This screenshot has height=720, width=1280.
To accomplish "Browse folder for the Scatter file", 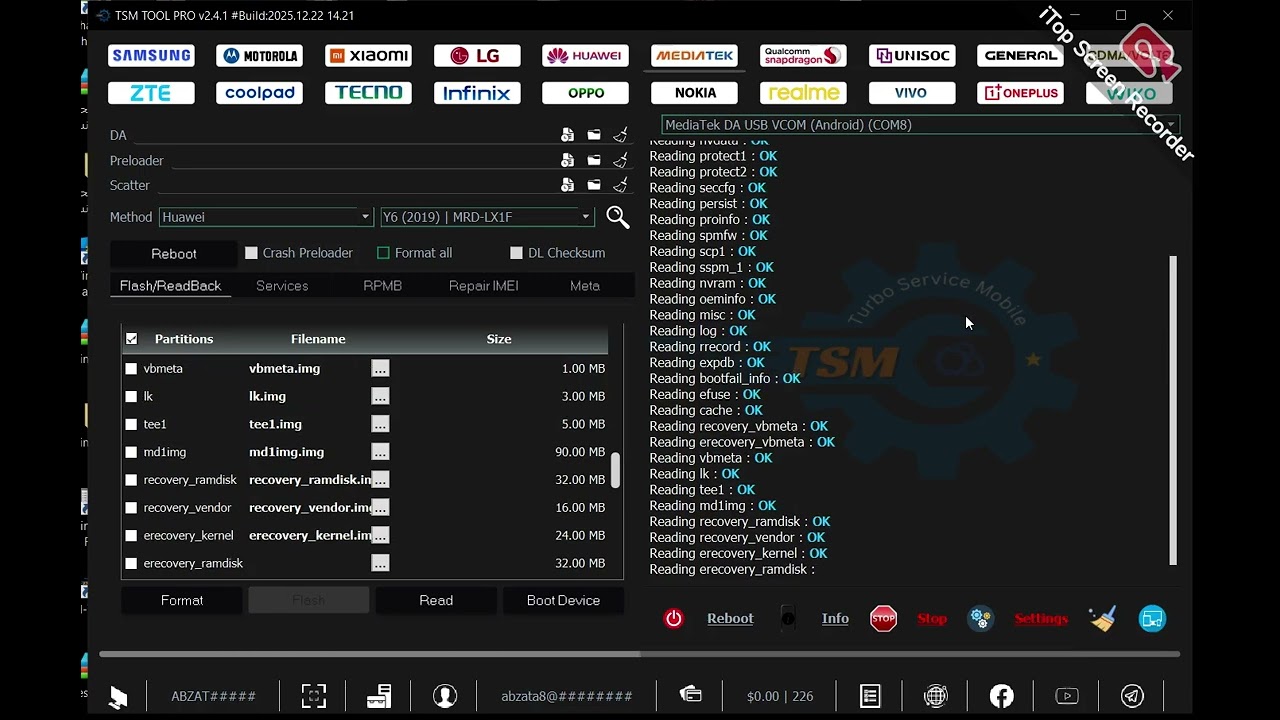I will click(x=594, y=185).
